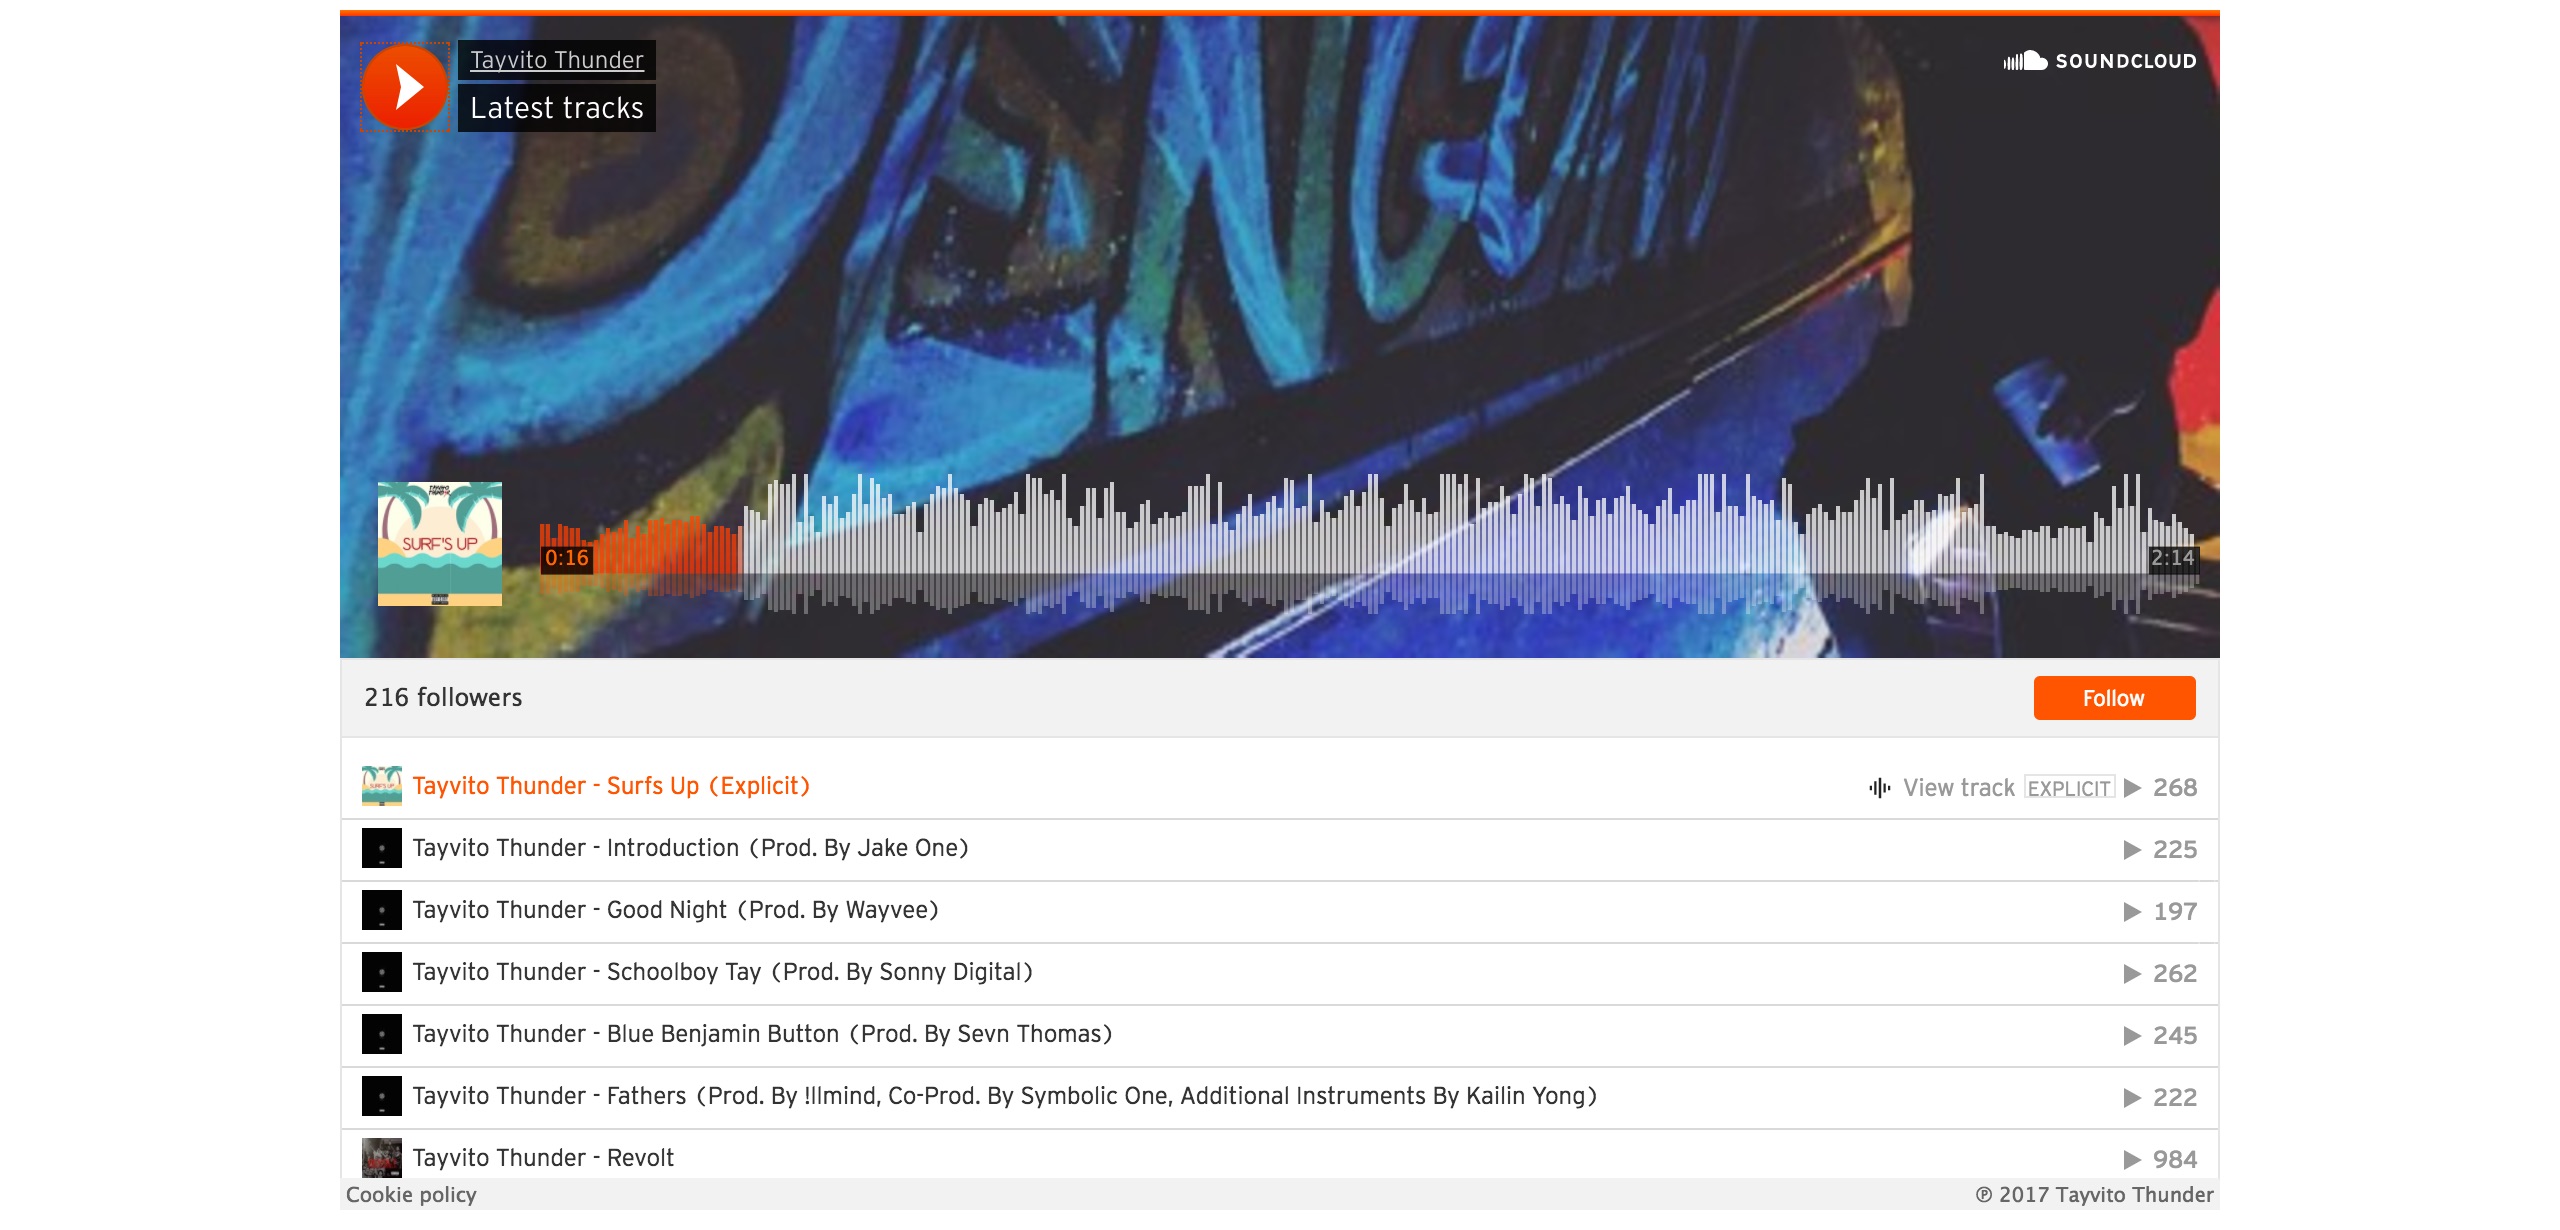This screenshot has width=2560, height=1230.
Task: Seek within the waveform progress bar
Action: pyautogui.click(x=1368, y=544)
